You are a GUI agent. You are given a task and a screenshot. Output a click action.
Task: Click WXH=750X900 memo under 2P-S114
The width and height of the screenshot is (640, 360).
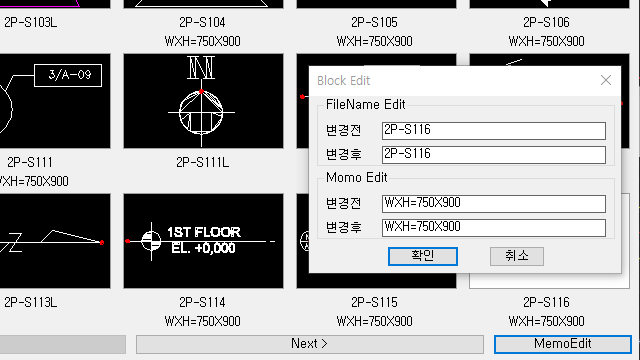coord(202,322)
